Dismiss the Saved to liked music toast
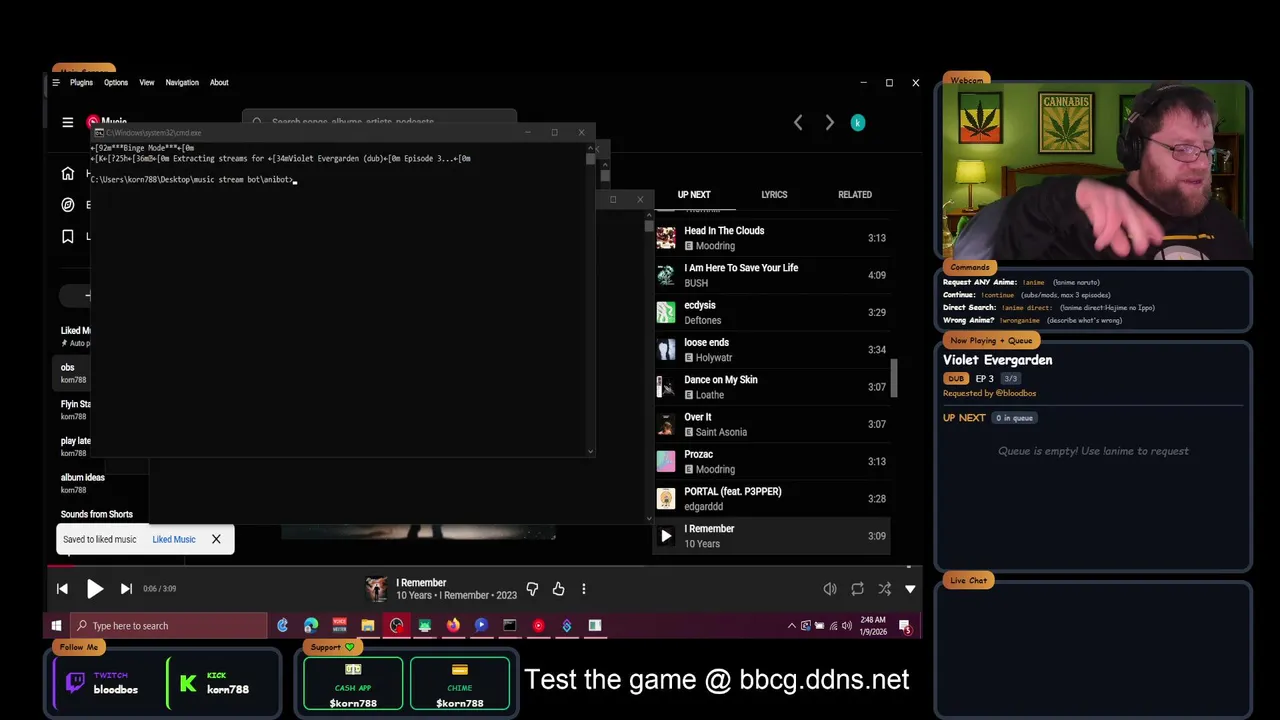This screenshot has height=720, width=1280. coord(216,540)
